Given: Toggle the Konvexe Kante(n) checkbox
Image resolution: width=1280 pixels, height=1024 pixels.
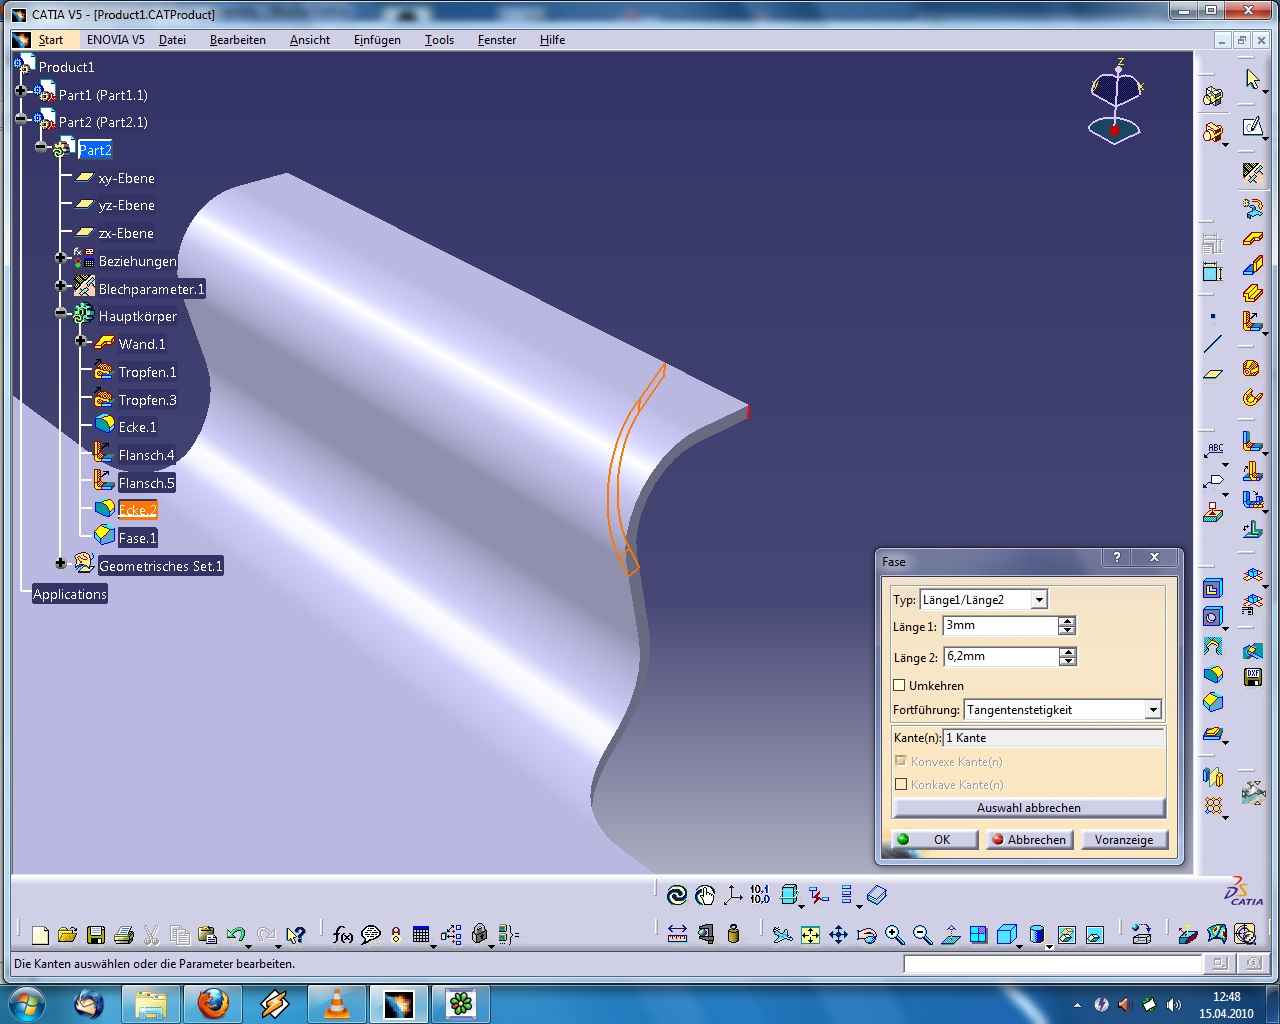Looking at the screenshot, I should pyautogui.click(x=901, y=762).
